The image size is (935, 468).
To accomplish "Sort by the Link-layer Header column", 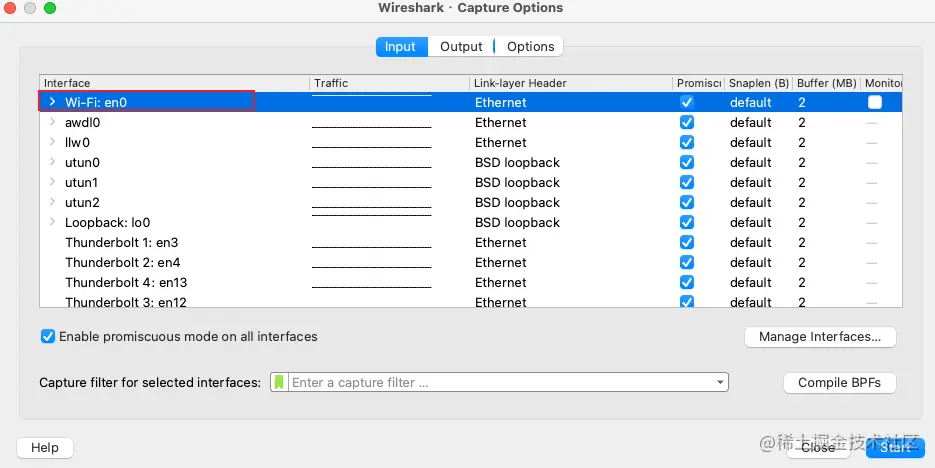I will click(x=571, y=83).
